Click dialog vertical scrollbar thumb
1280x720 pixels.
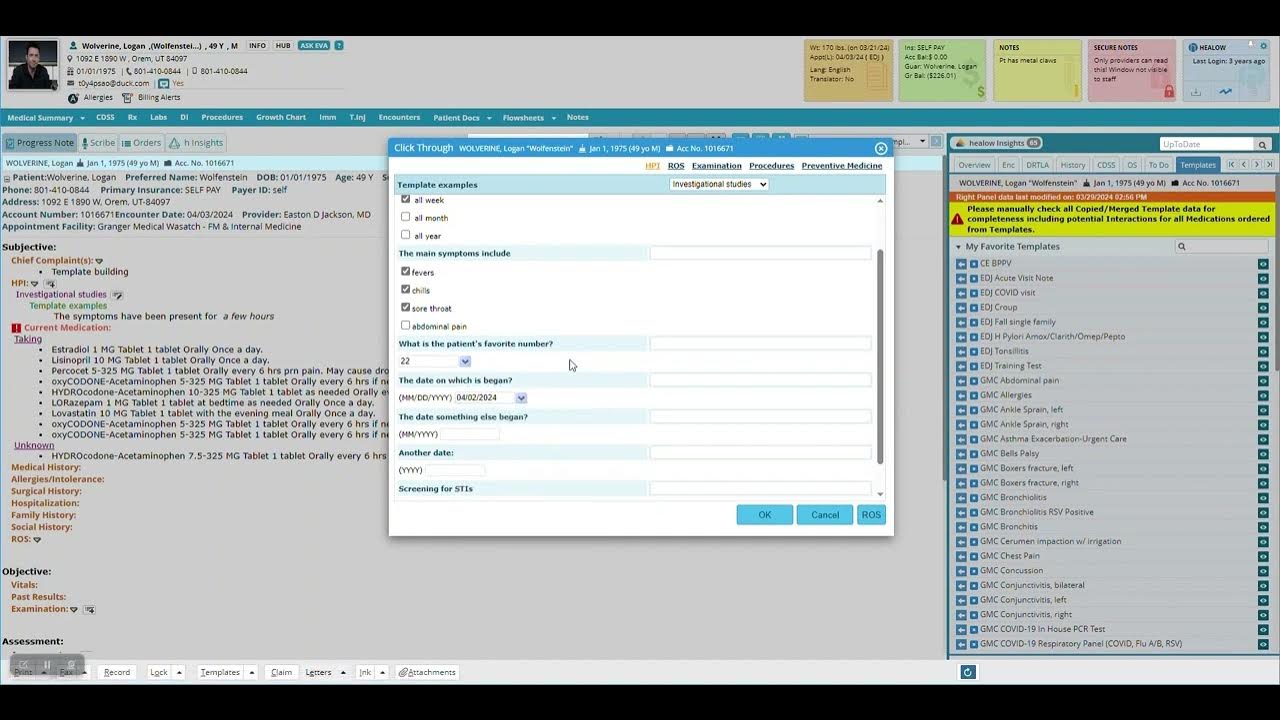click(881, 356)
